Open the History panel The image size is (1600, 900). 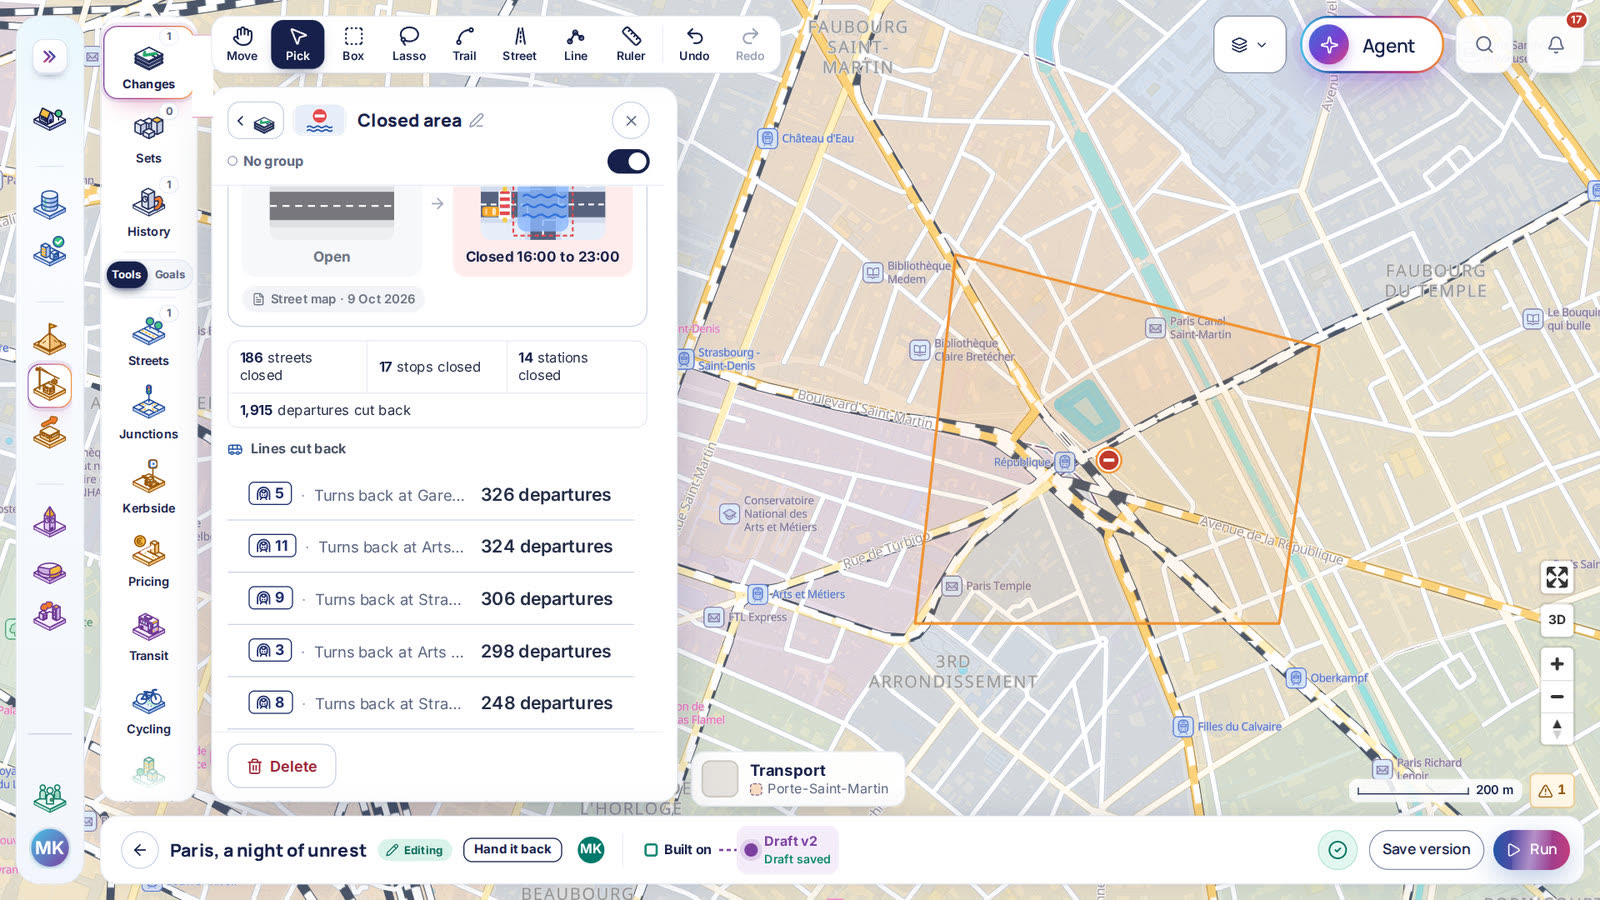(x=149, y=211)
